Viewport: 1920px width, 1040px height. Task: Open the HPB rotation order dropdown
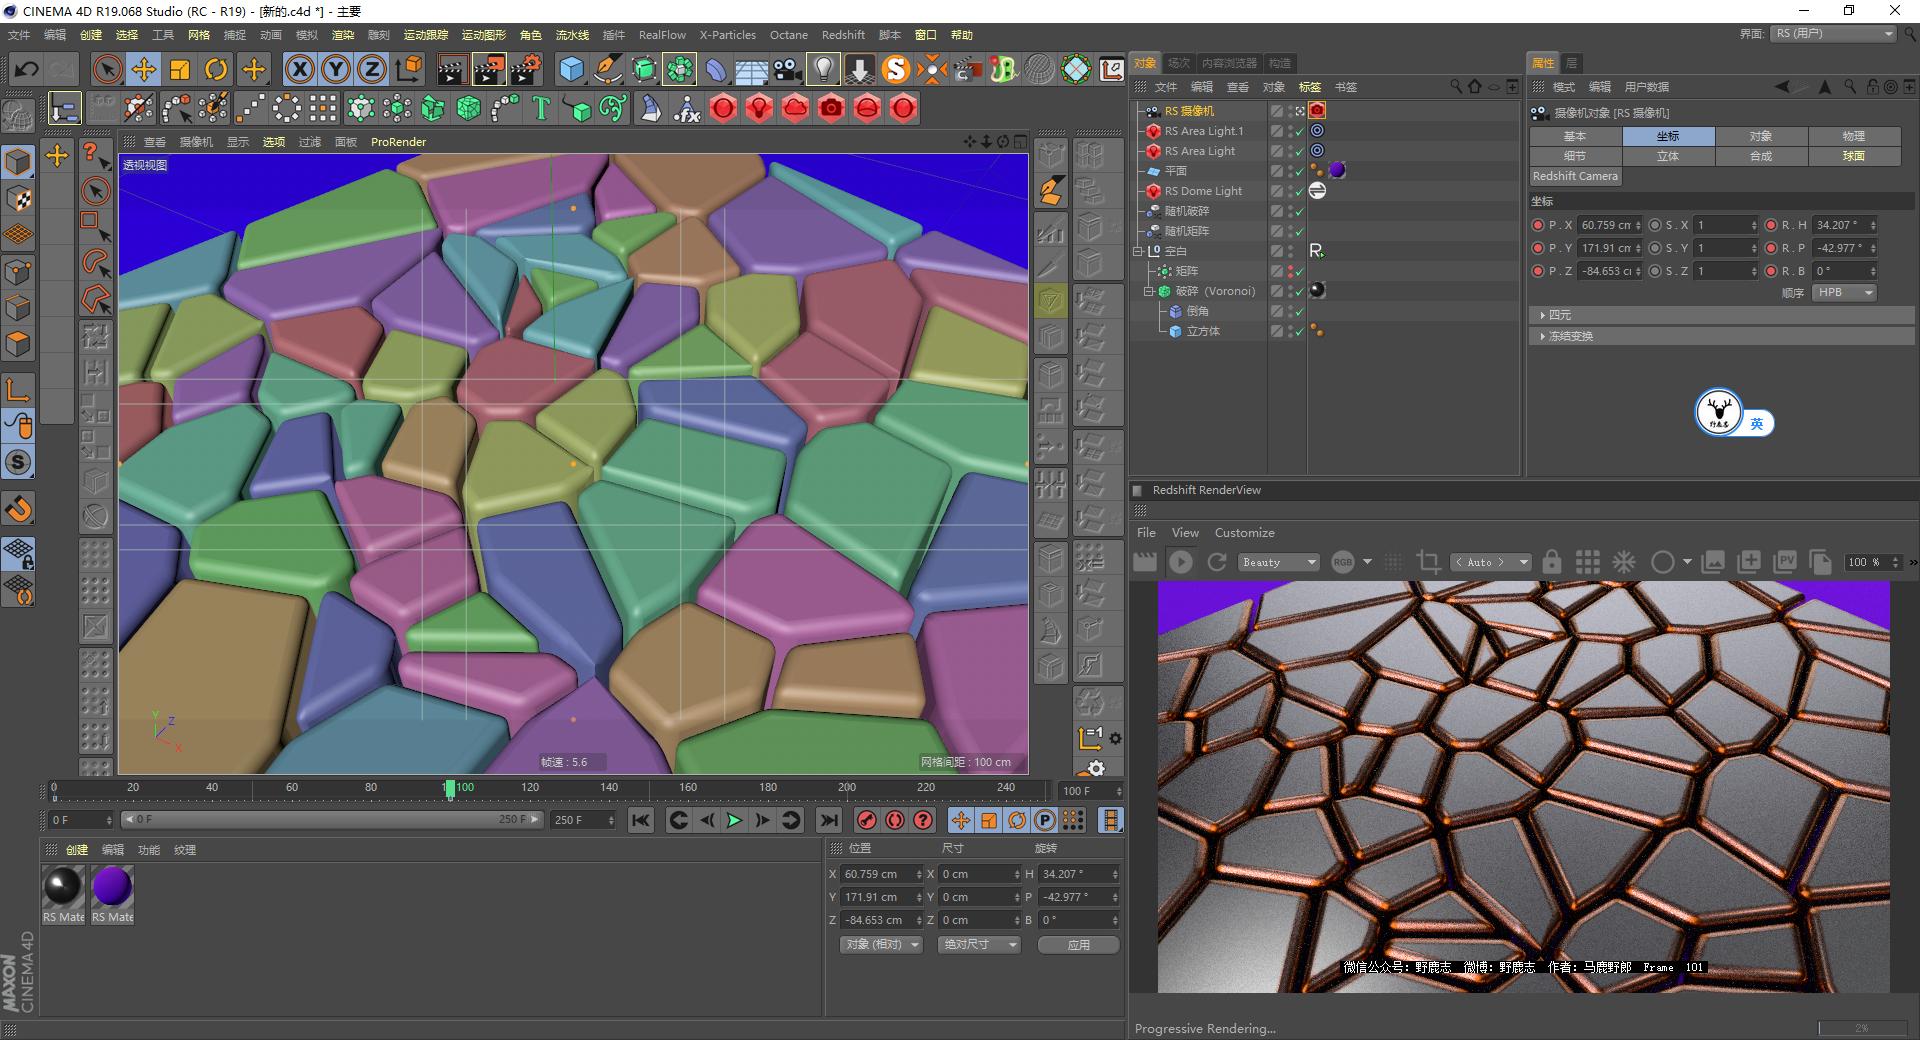point(1844,292)
